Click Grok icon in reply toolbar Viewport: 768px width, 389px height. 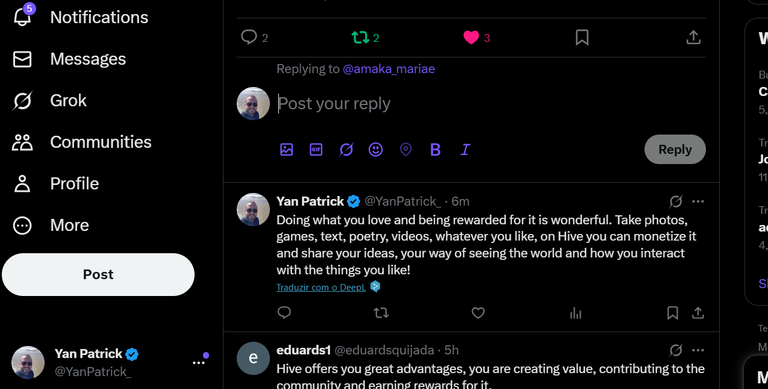[x=346, y=149]
